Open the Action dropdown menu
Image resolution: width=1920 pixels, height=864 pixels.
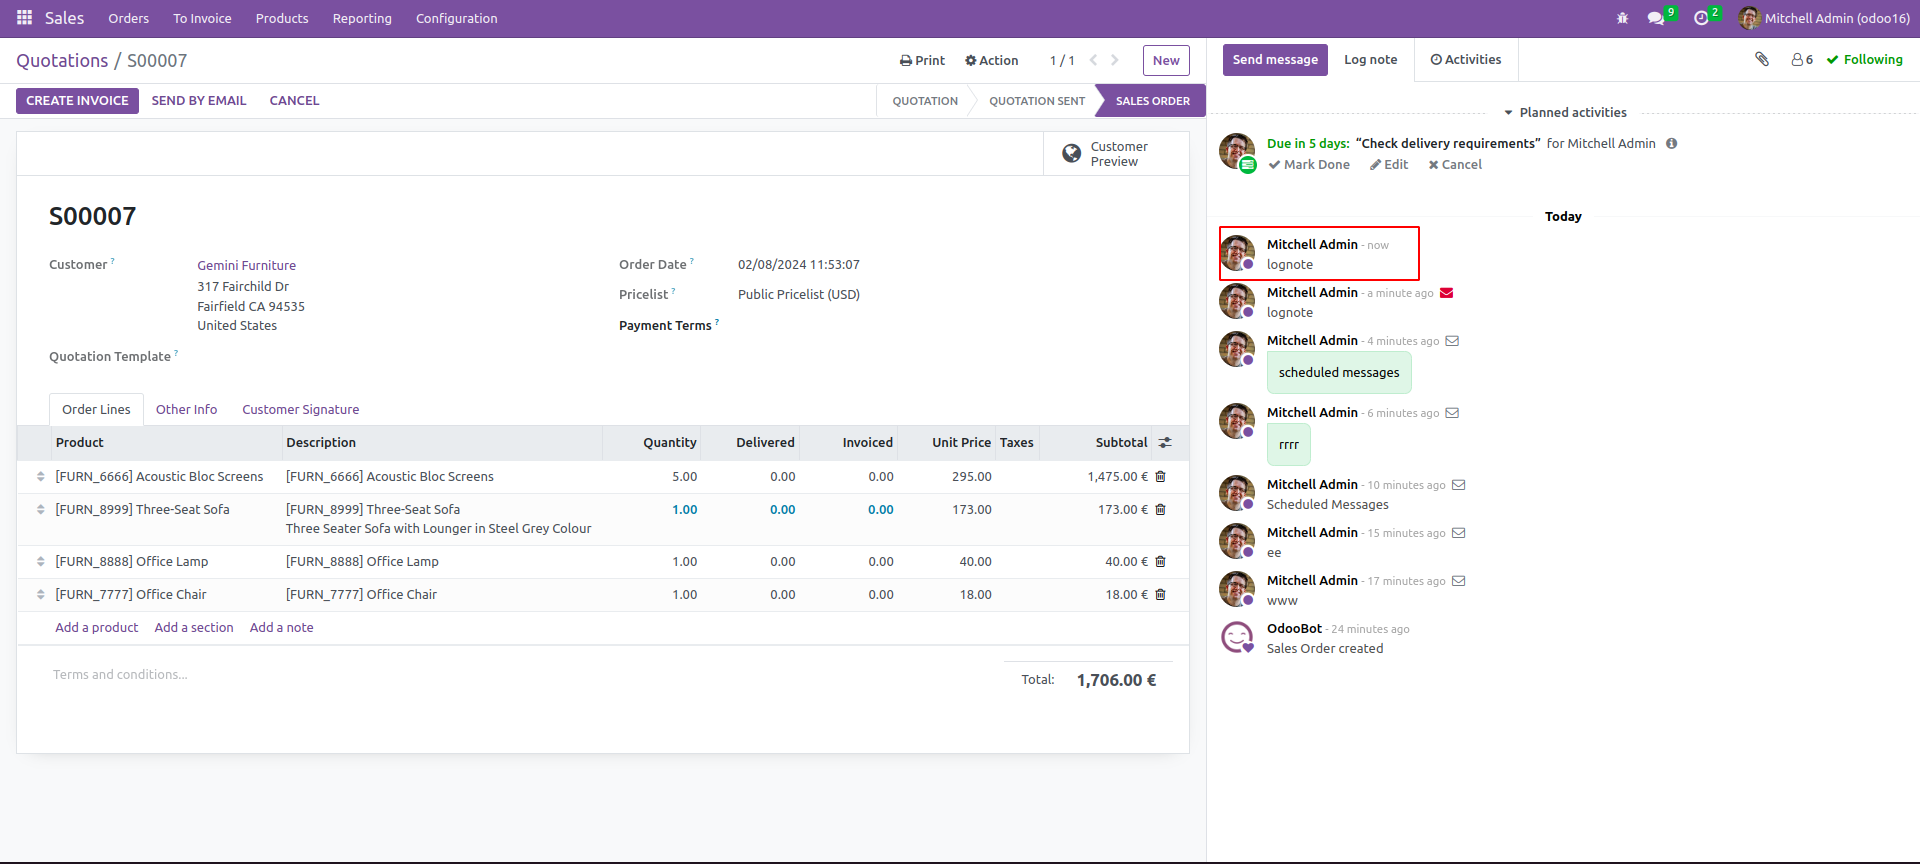coord(991,61)
